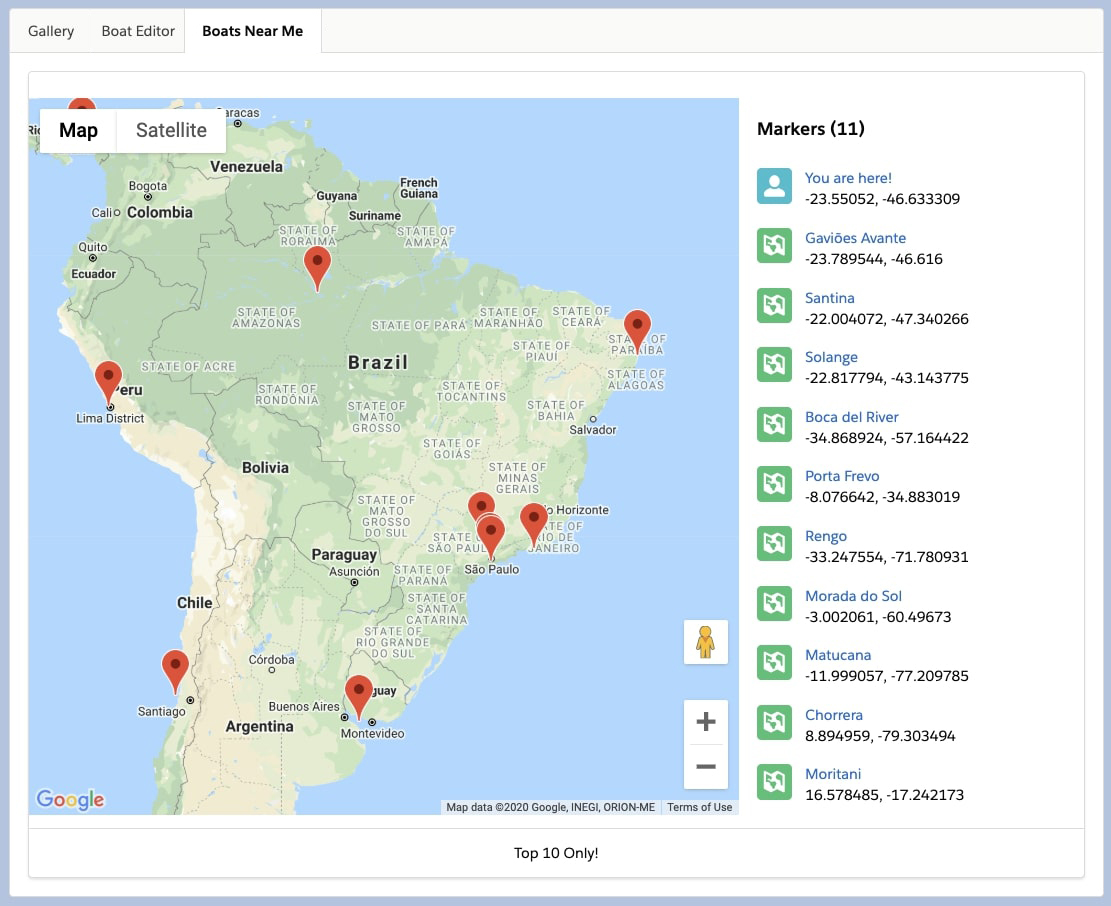Click the map pin near Montevideo
The height and width of the screenshot is (906, 1111).
point(359,696)
